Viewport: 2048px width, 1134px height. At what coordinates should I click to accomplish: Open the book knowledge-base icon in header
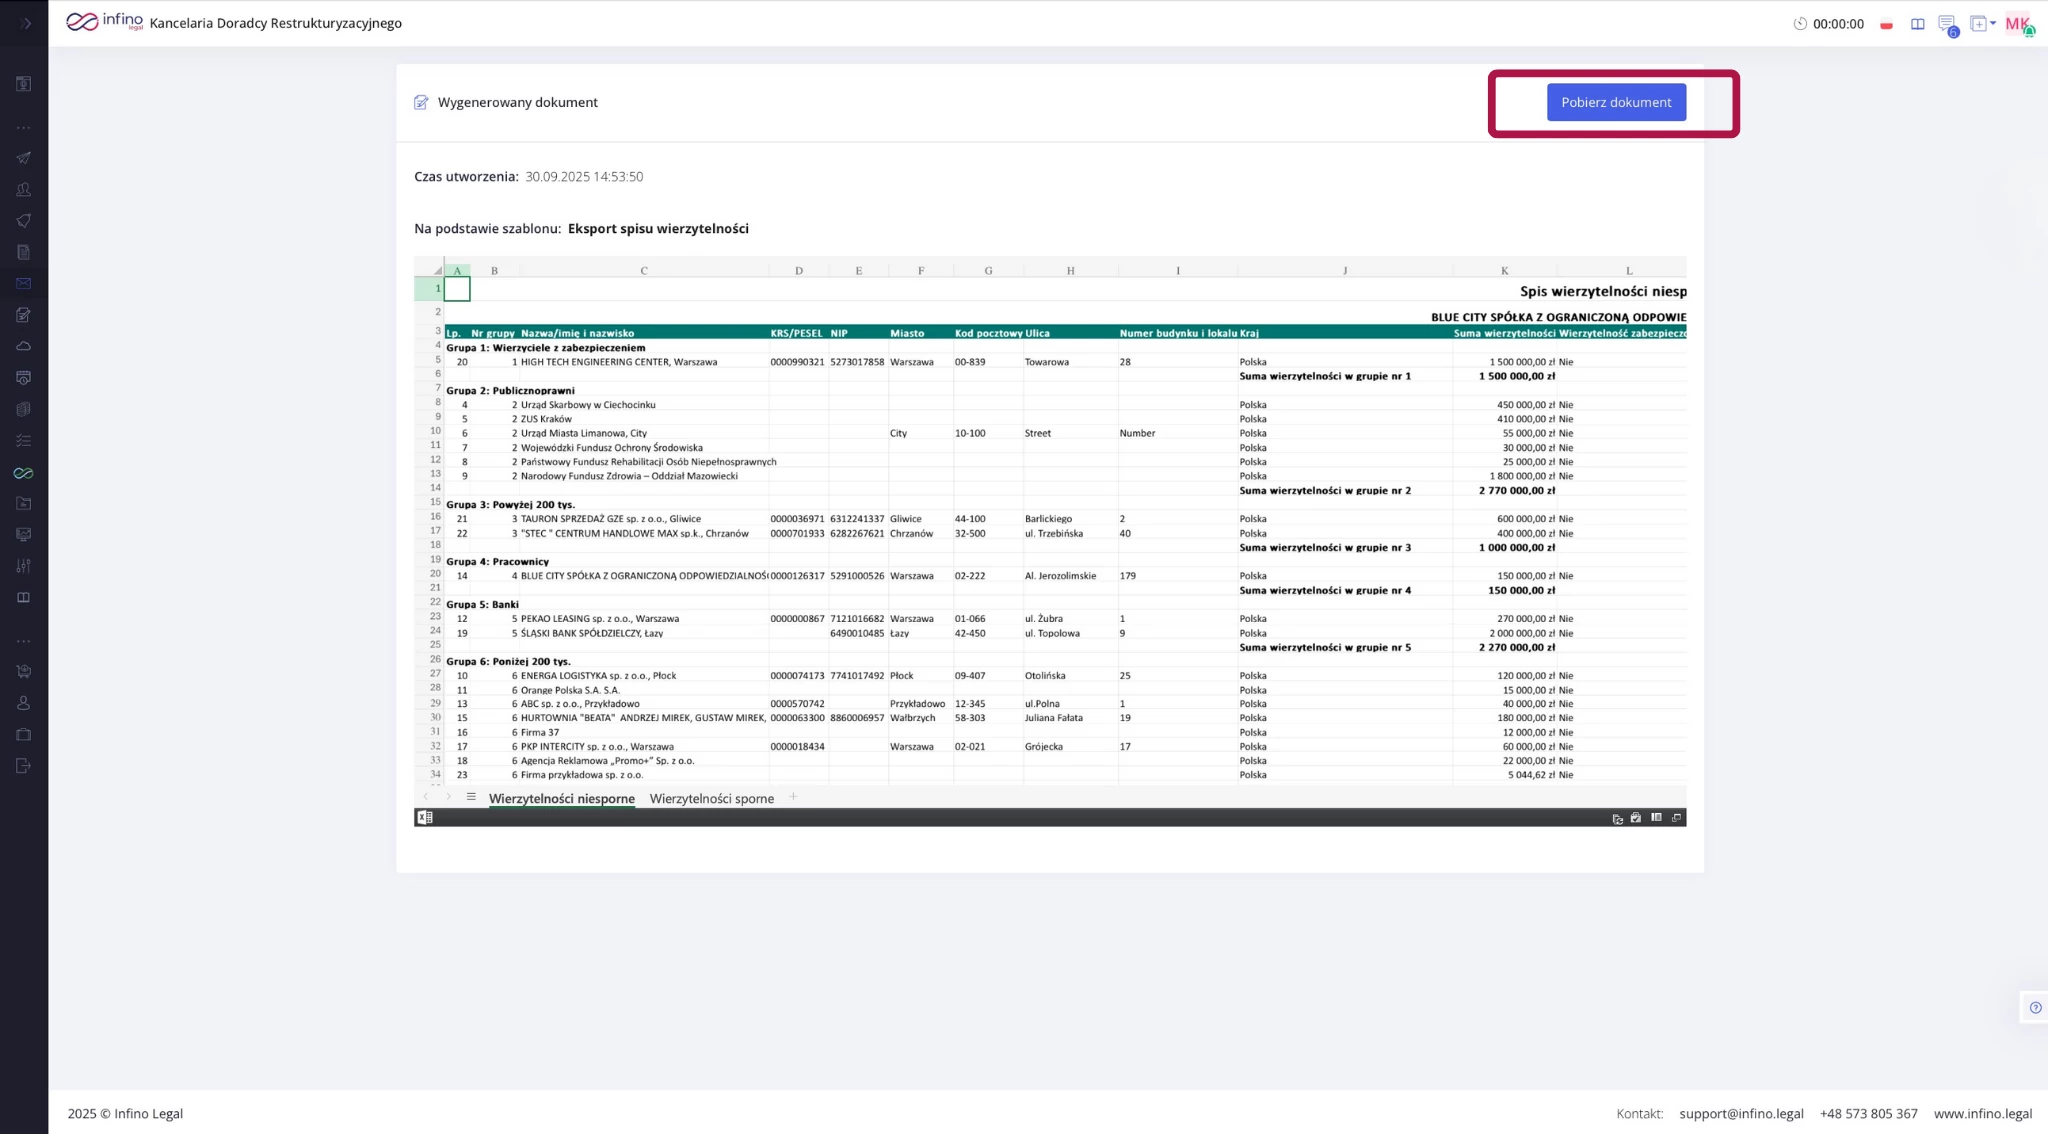pos(1917,24)
